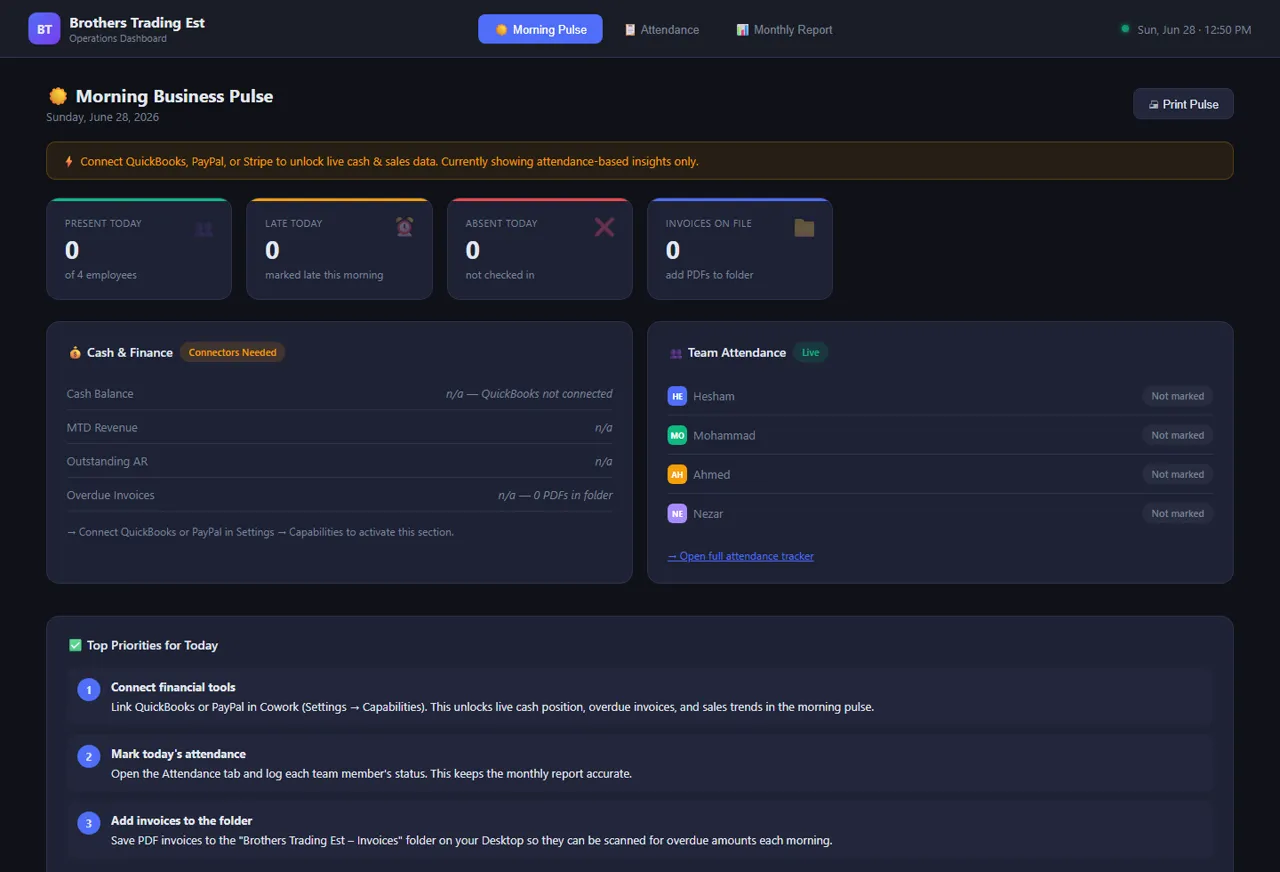This screenshot has width=1280, height=872.
Task: Click the people icon beside Team Attendance
Action: tap(676, 352)
